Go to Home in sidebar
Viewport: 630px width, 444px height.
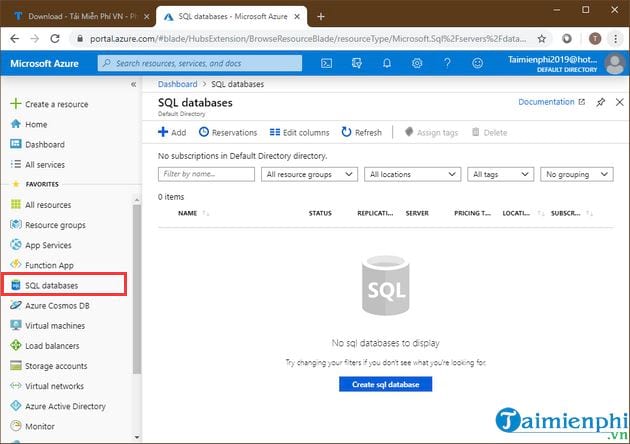(29, 124)
